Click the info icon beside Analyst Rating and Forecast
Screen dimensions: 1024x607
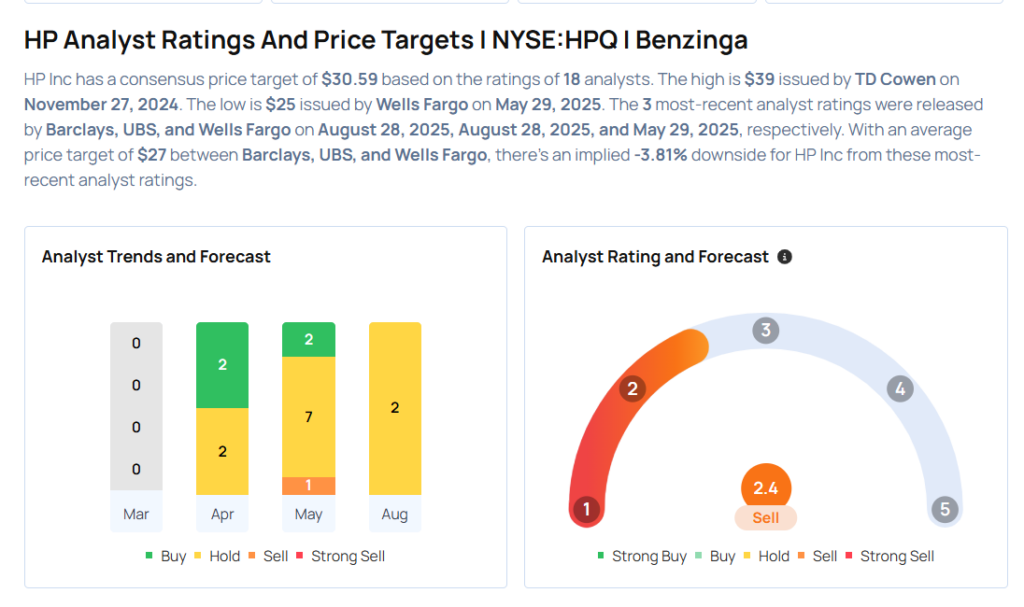click(x=785, y=257)
